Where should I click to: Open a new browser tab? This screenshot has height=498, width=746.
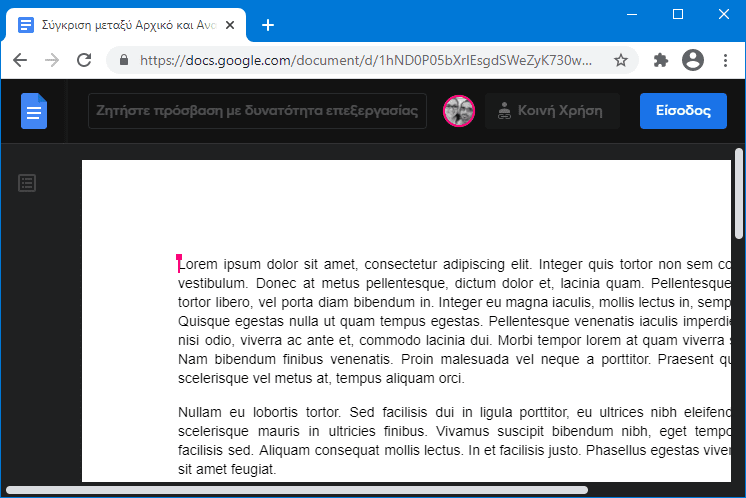pyautogui.click(x=268, y=25)
